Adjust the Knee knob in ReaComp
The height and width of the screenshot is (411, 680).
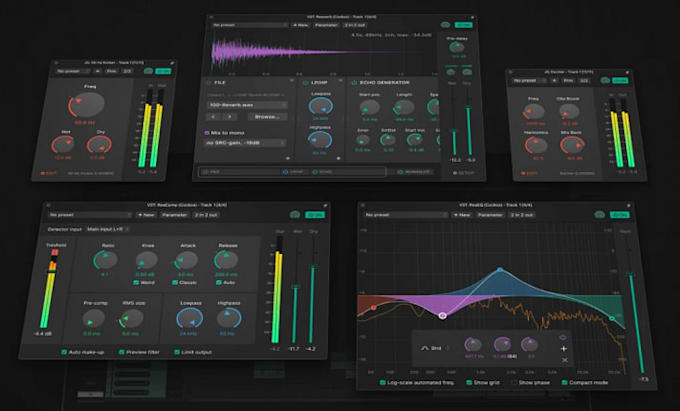click(146, 261)
